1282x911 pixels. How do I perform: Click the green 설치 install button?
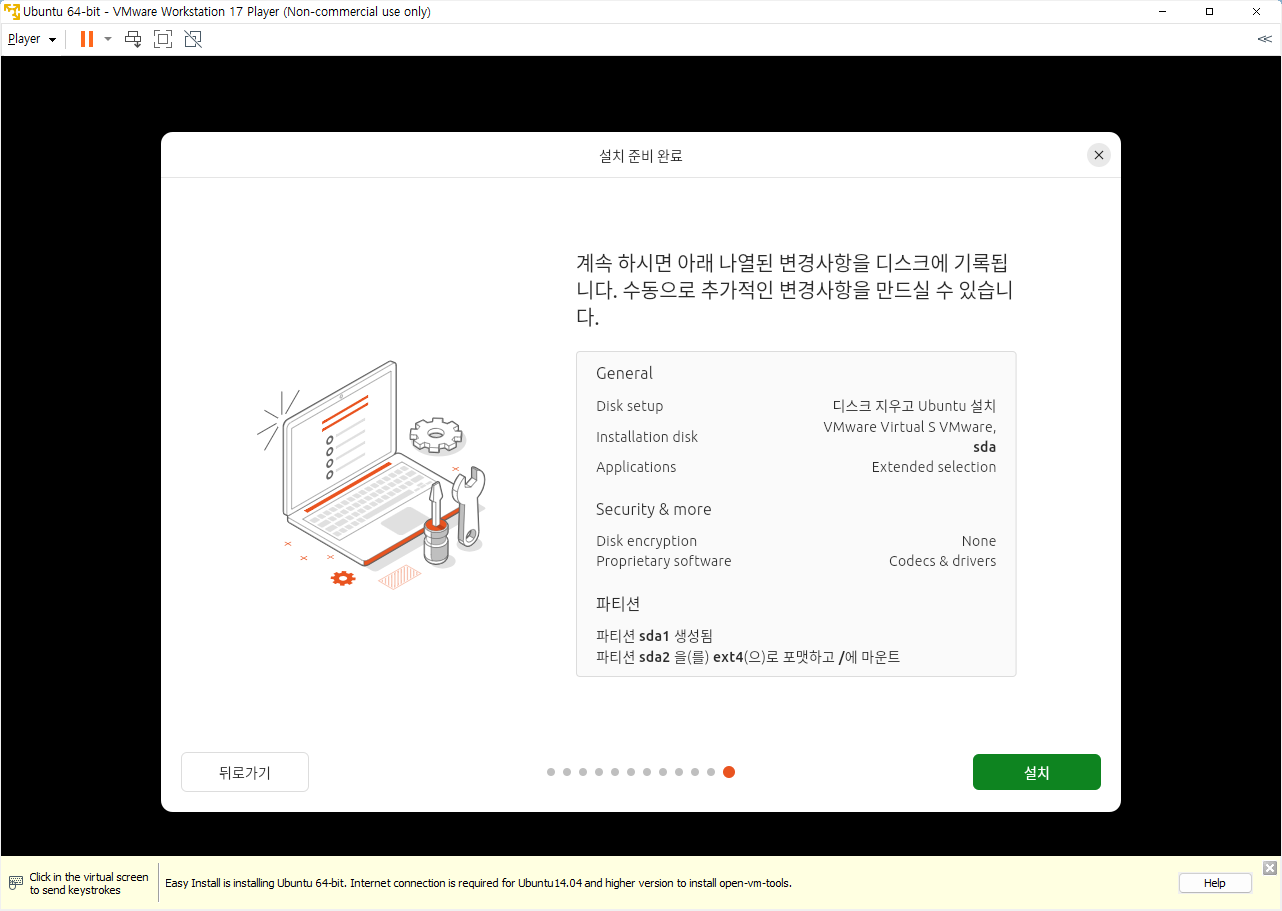click(1036, 772)
